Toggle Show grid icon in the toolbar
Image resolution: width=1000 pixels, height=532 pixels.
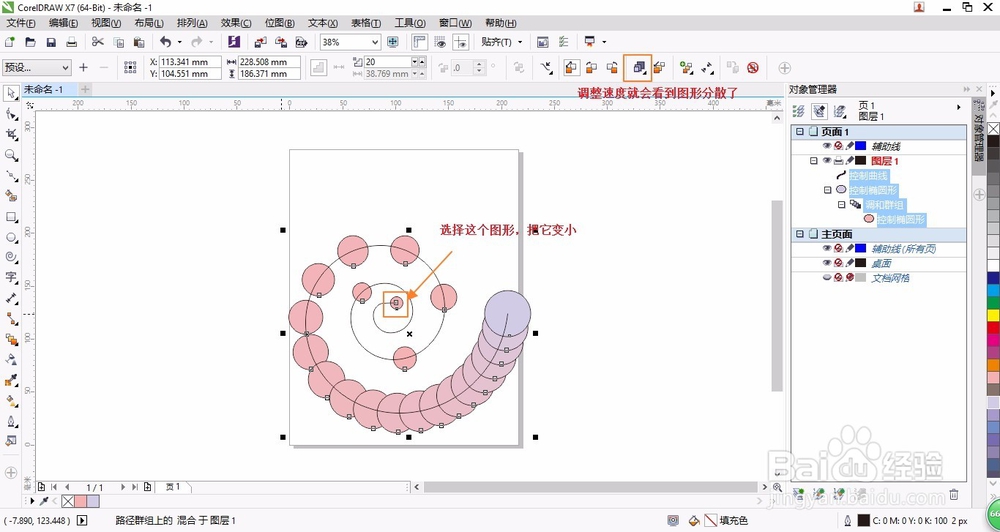(x=440, y=42)
